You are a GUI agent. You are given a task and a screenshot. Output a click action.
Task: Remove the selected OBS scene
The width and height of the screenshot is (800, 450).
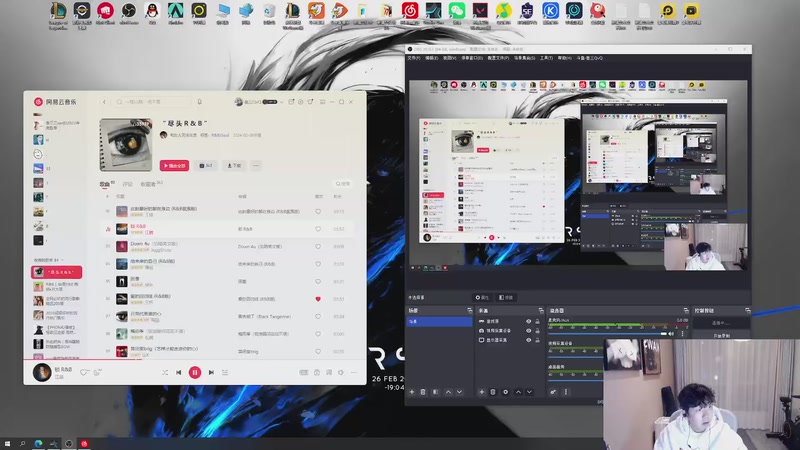(x=423, y=392)
